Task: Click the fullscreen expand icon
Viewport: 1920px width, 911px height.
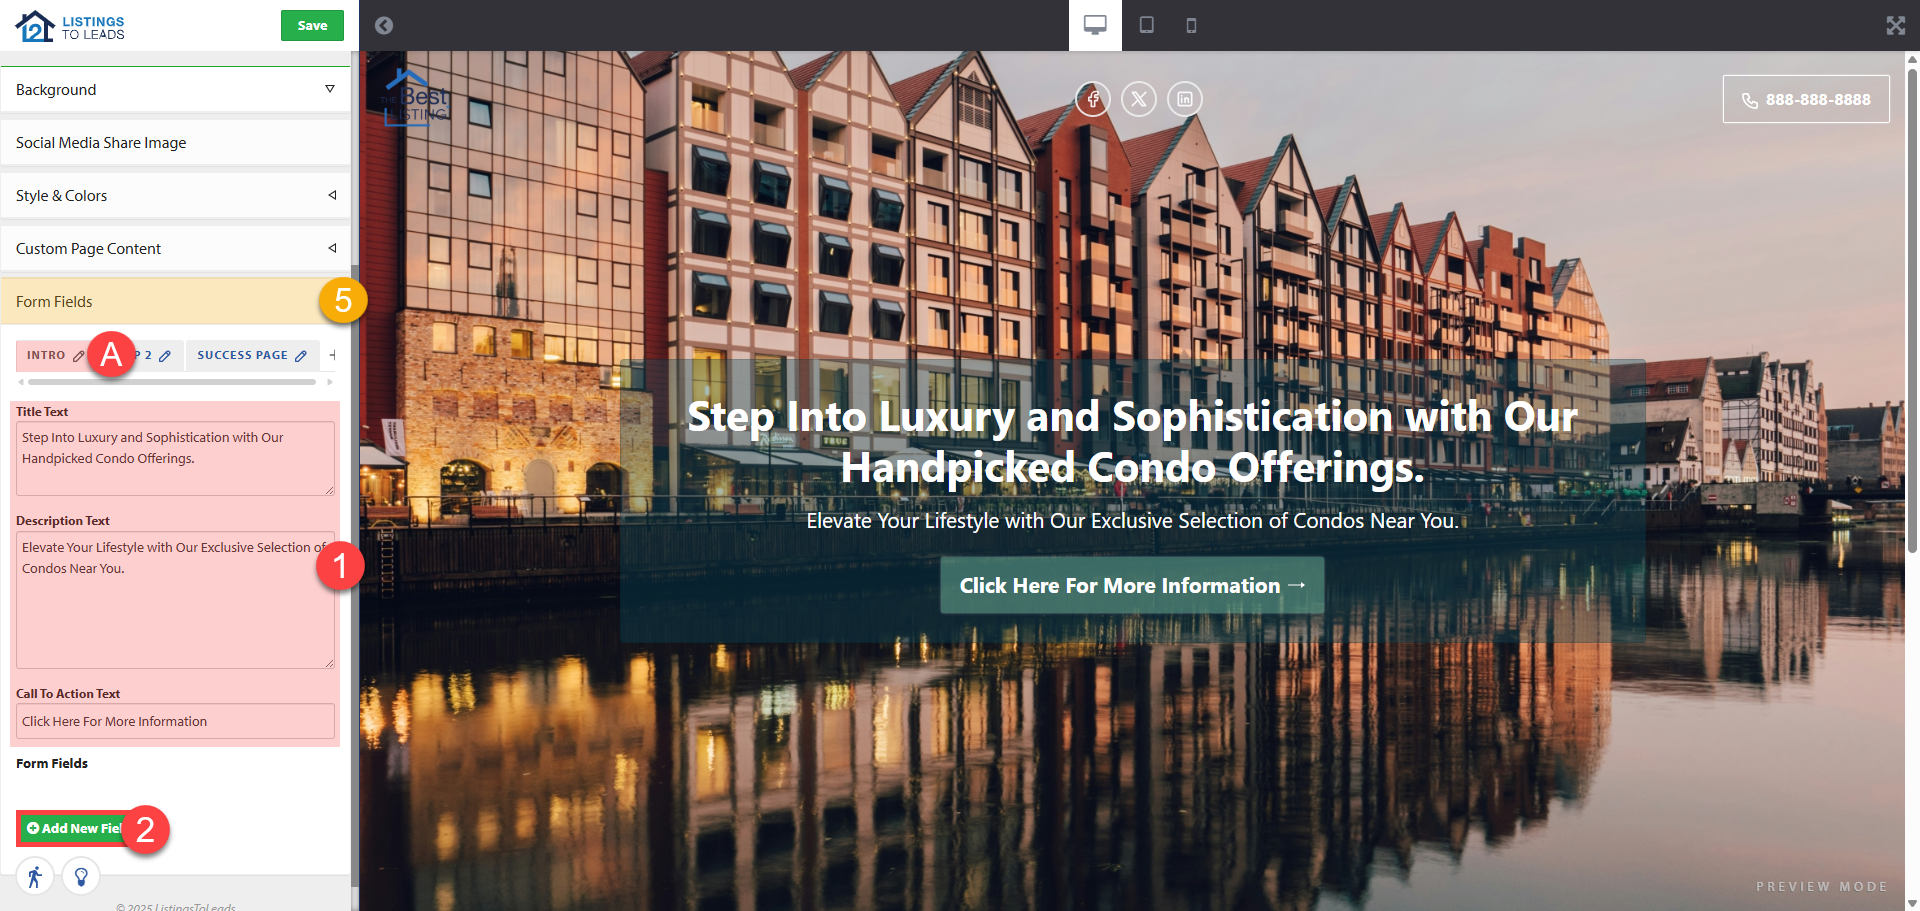Action: pos(1895,25)
